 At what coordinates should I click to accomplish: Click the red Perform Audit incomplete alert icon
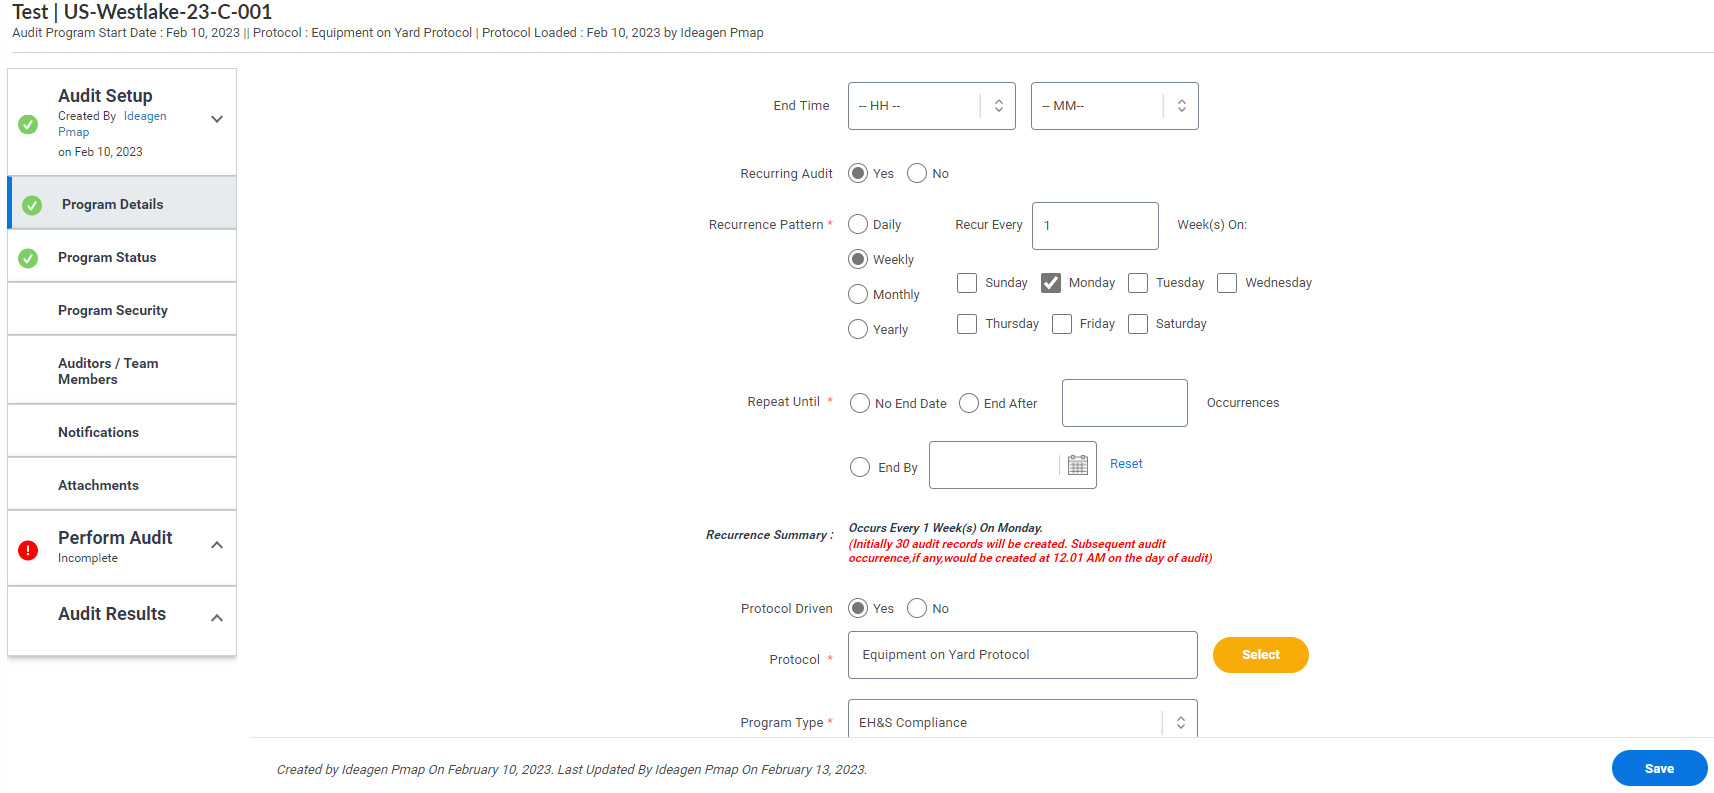click(x=28, y=550)
